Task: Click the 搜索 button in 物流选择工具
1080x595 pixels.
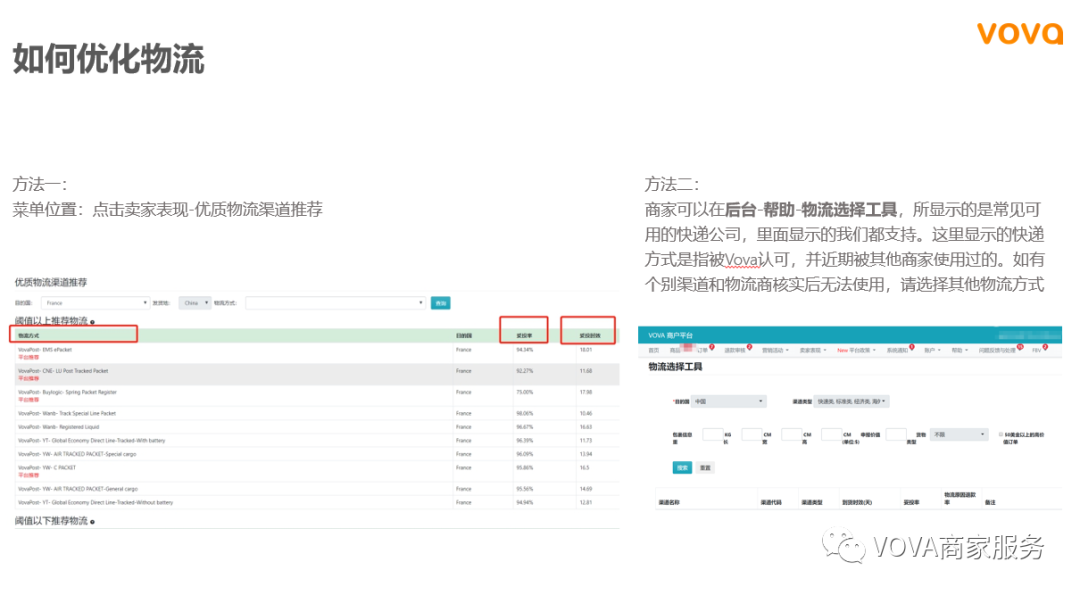Action: click(x=683, y=467)
